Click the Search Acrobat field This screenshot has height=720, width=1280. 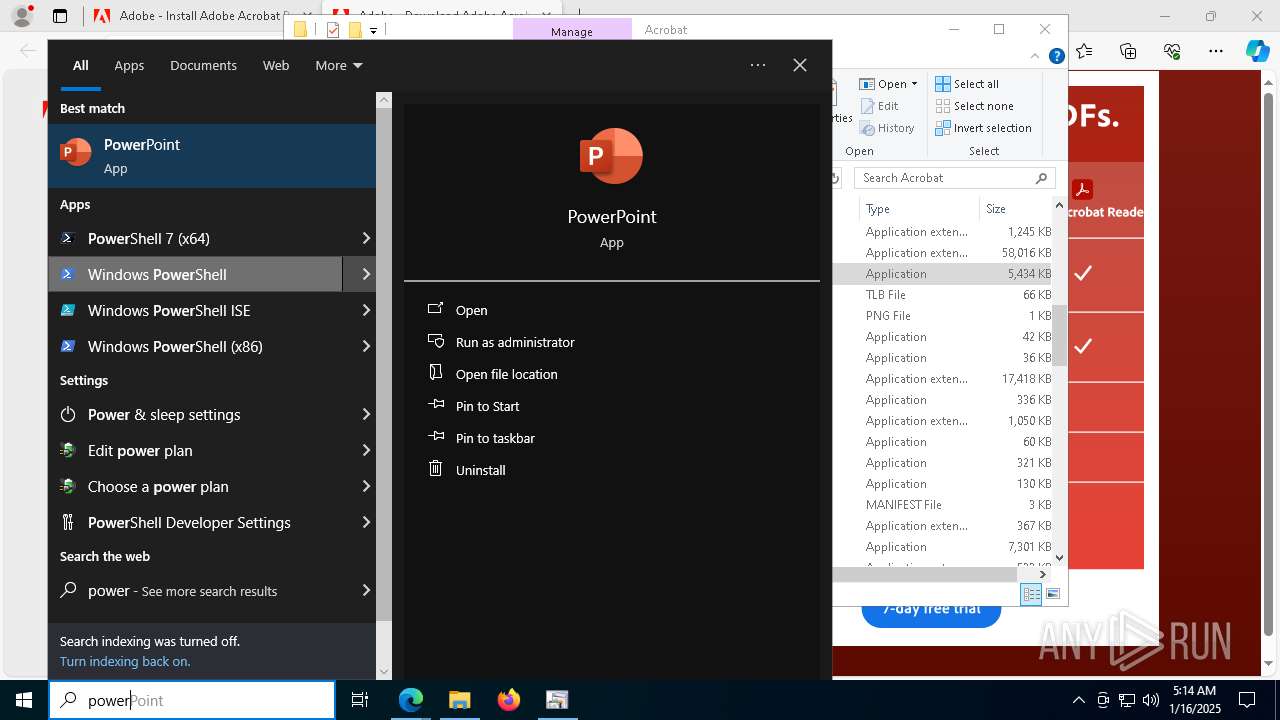(x=955, y=178)
